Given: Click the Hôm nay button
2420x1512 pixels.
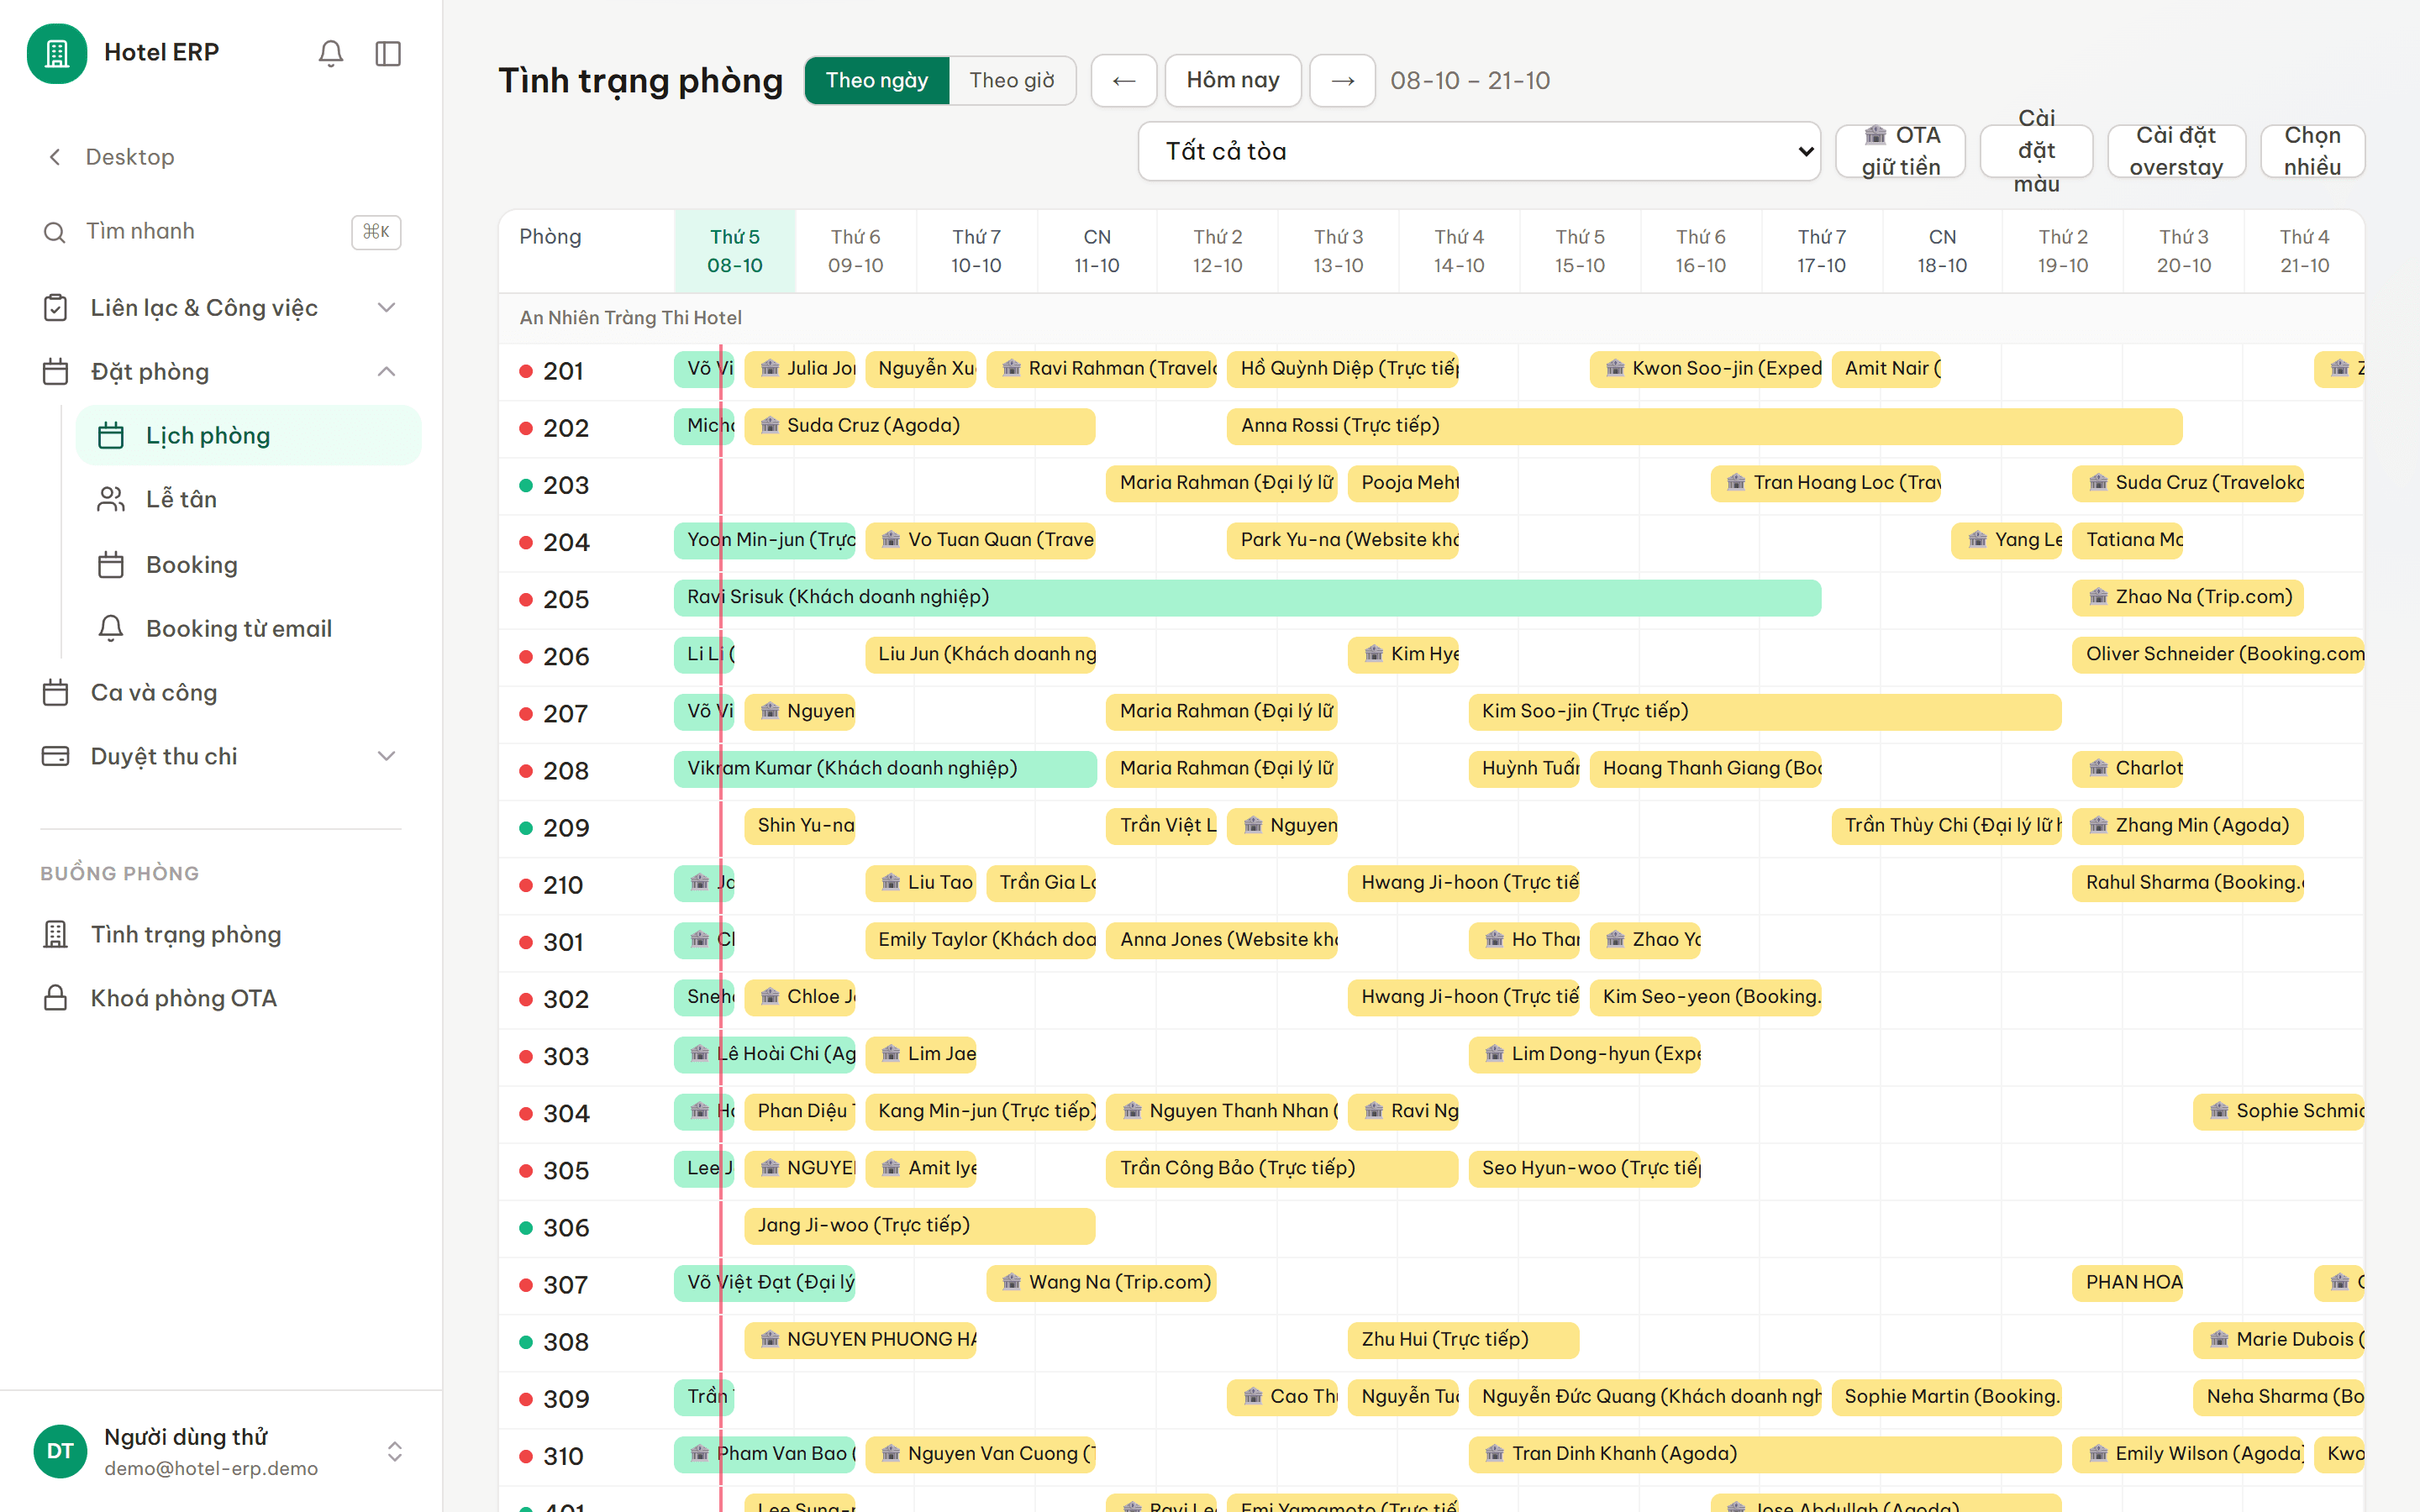Looking at the screenshot, I should pos(1233,80).
